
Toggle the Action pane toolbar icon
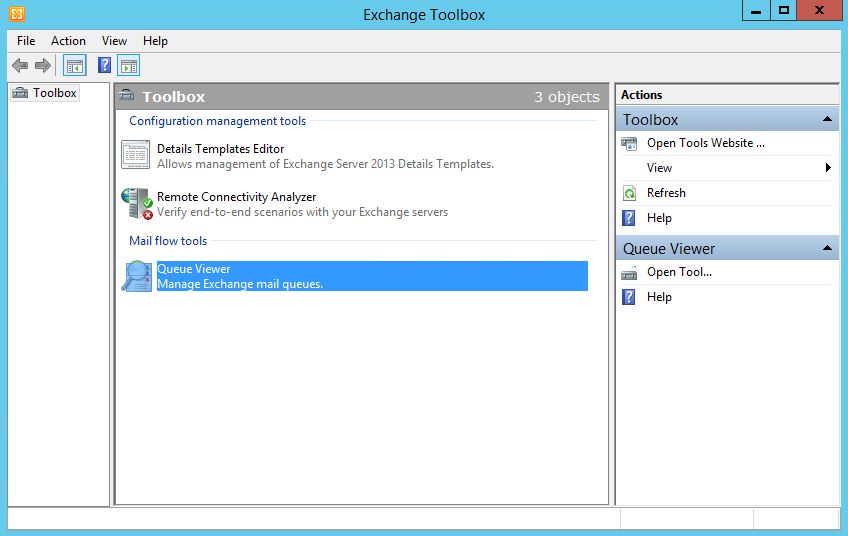[x=129, y=66]
